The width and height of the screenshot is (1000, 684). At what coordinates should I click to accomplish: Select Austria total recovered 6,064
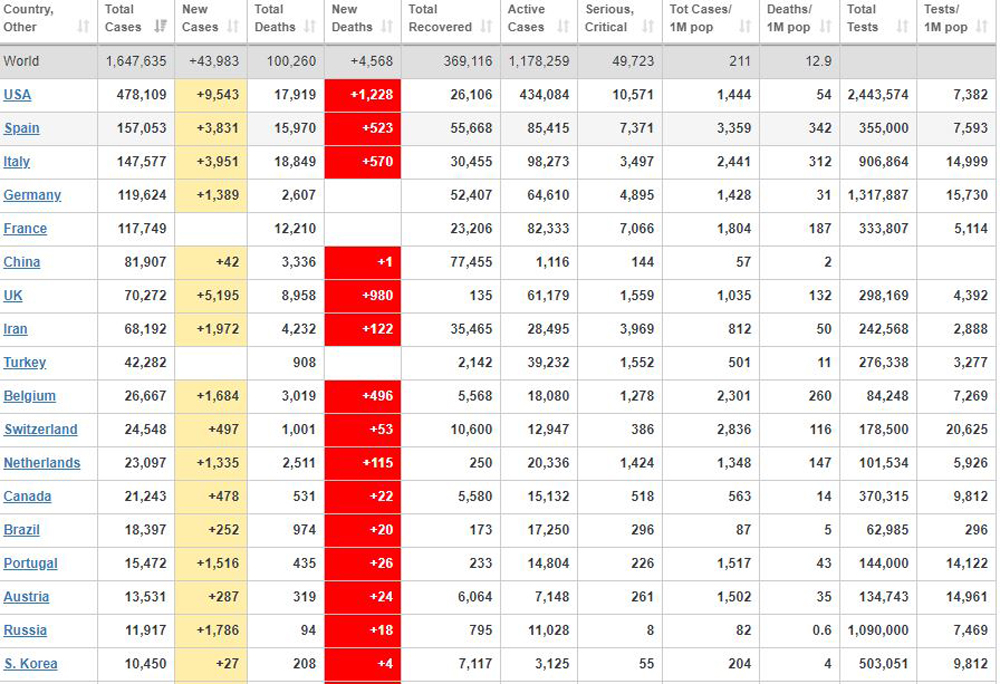(x=475, y=597)
